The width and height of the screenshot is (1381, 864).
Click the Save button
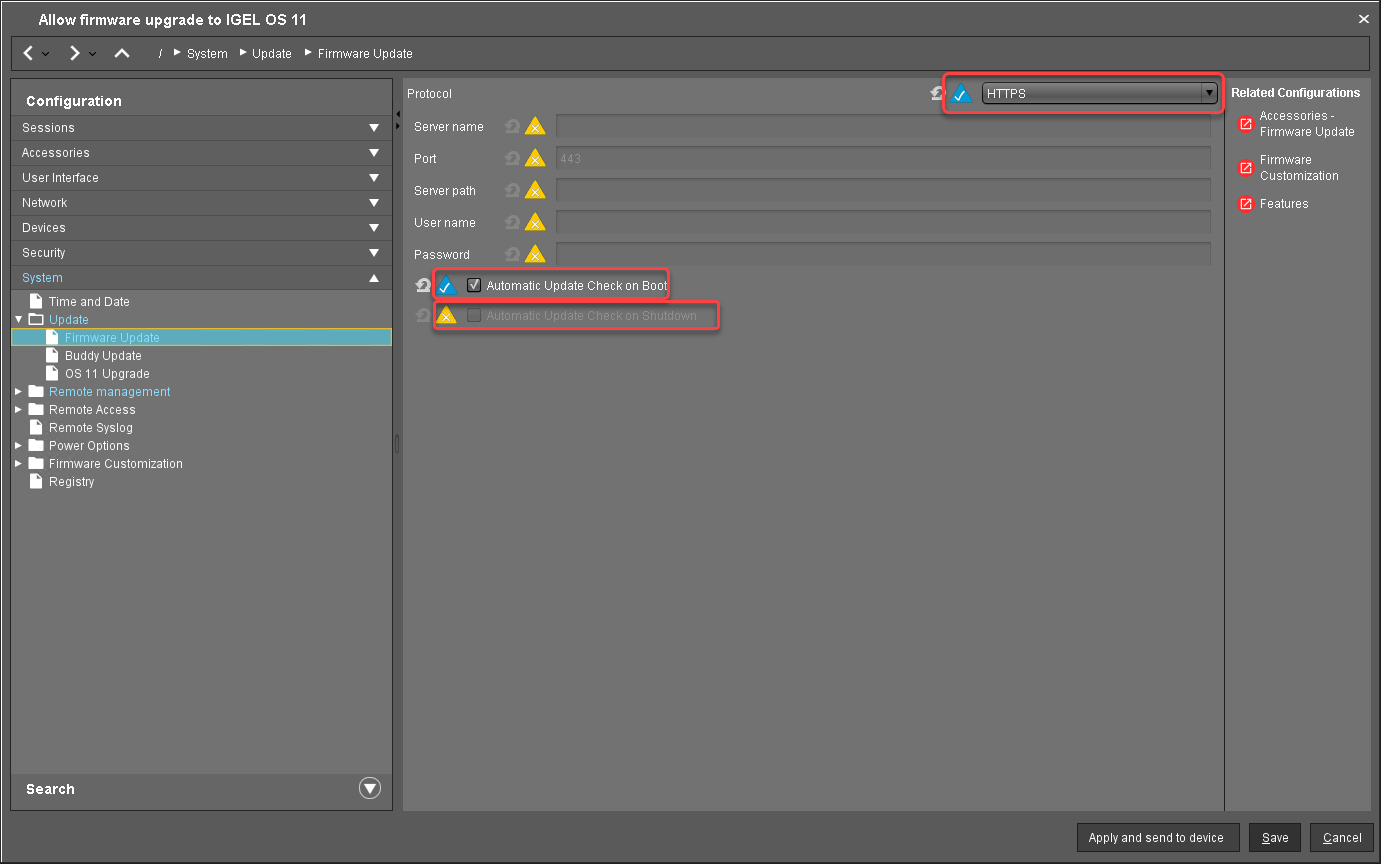pyautogui.click(x=1275, y=838)
